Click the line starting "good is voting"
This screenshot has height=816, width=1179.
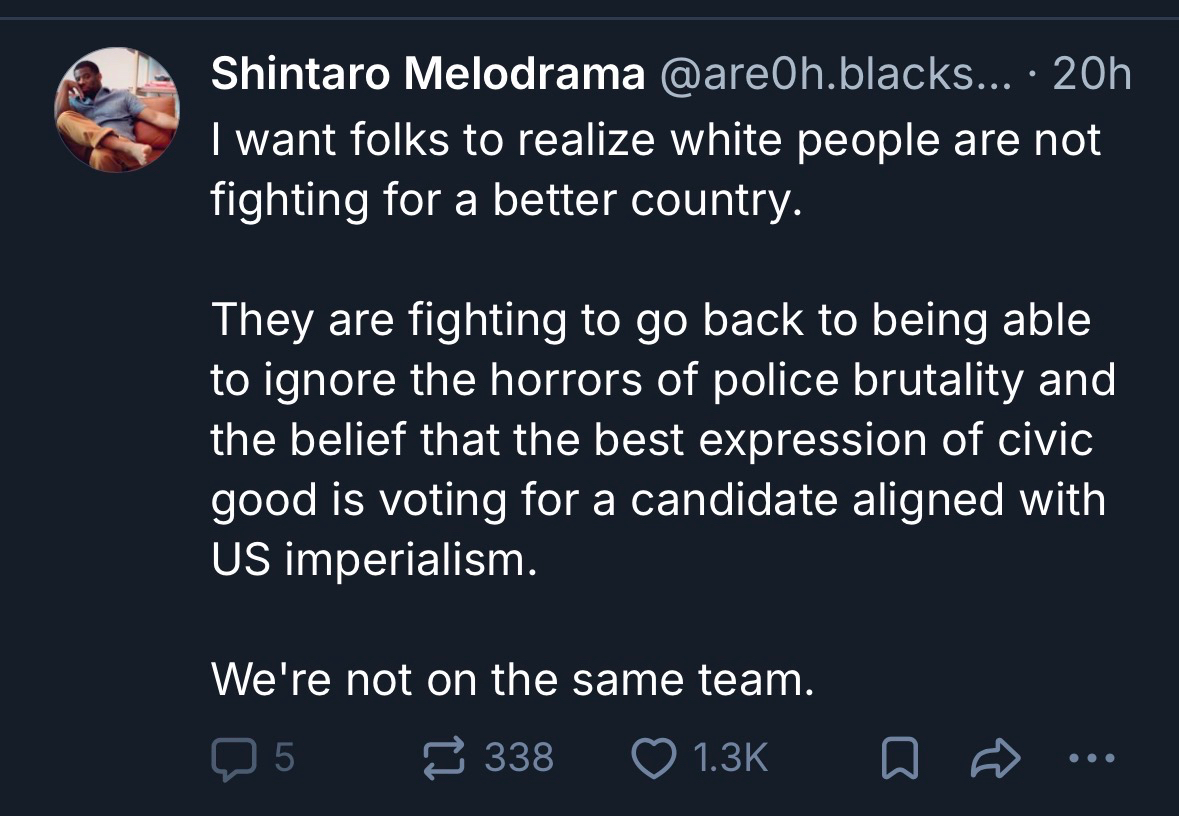click(658, 500)
